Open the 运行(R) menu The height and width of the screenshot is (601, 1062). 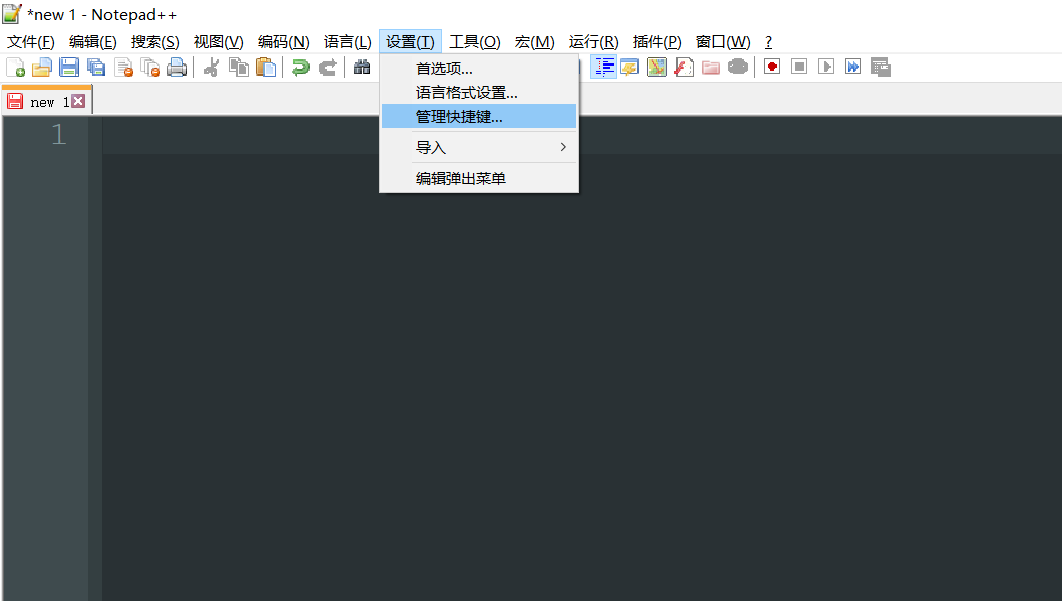(x=593, y=42)
